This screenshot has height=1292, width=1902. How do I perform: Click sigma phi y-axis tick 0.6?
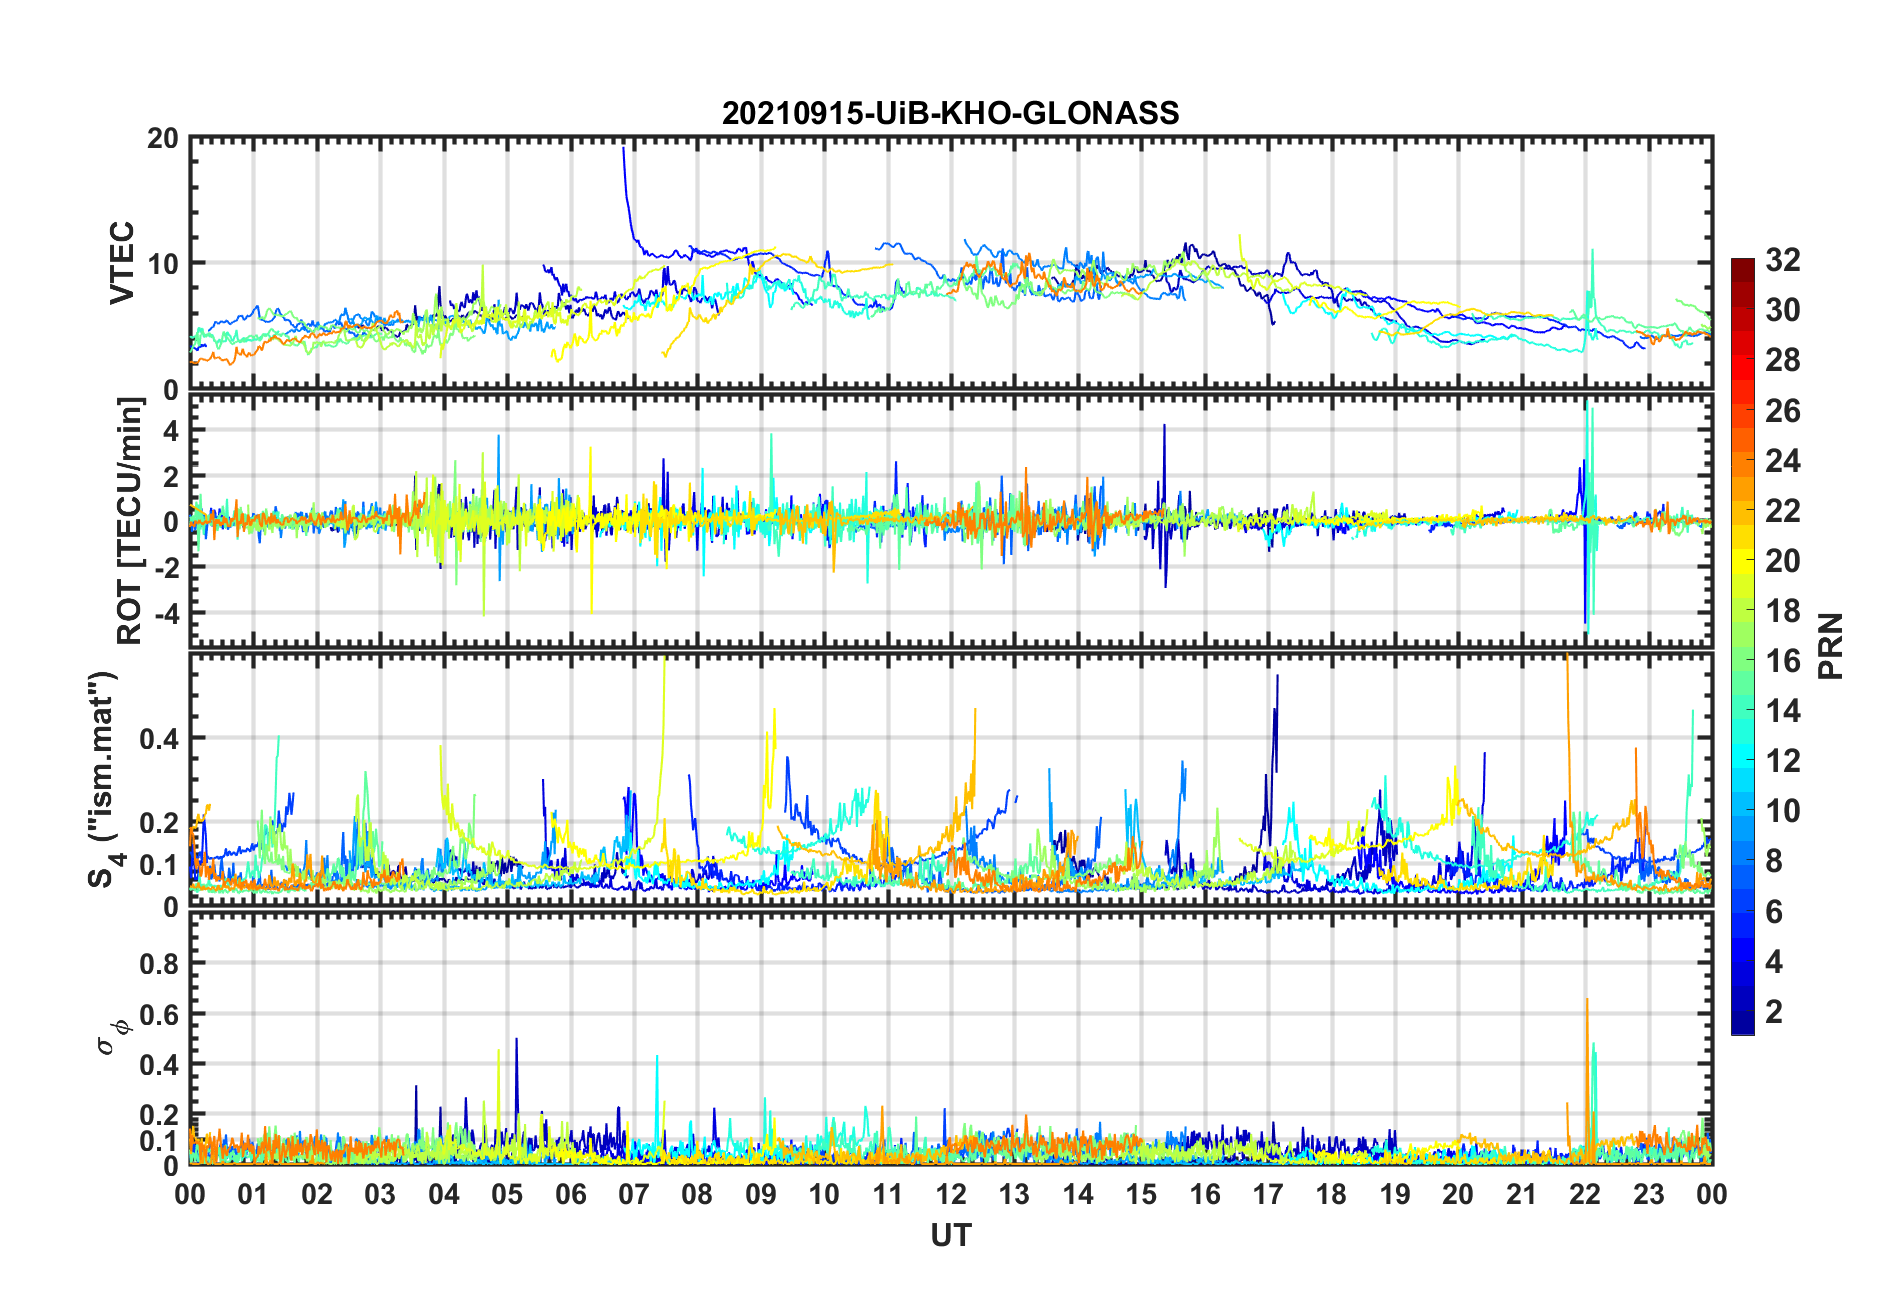tap(160, 1014)
